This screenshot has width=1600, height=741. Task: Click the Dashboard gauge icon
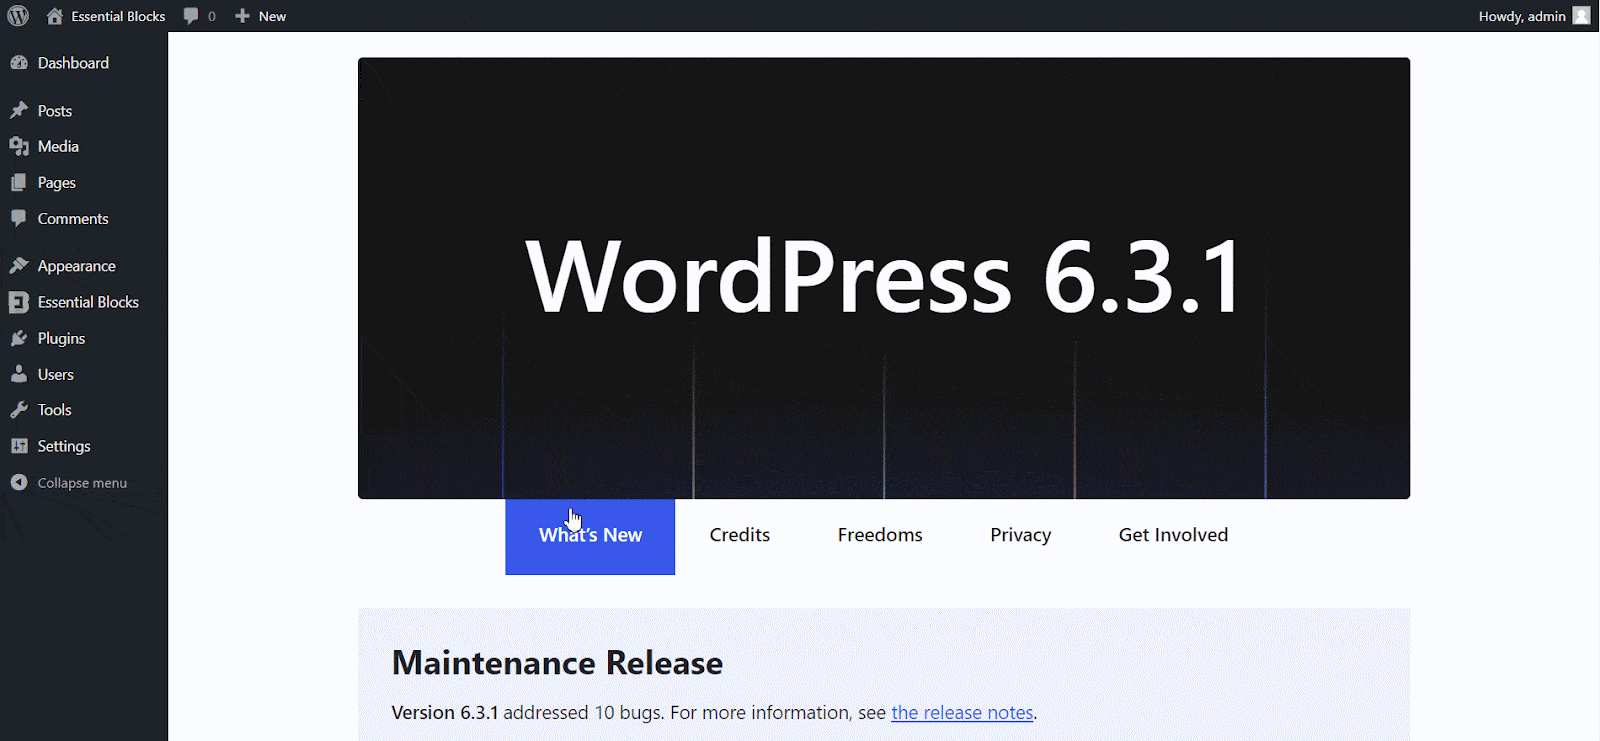tap(19, 63)
